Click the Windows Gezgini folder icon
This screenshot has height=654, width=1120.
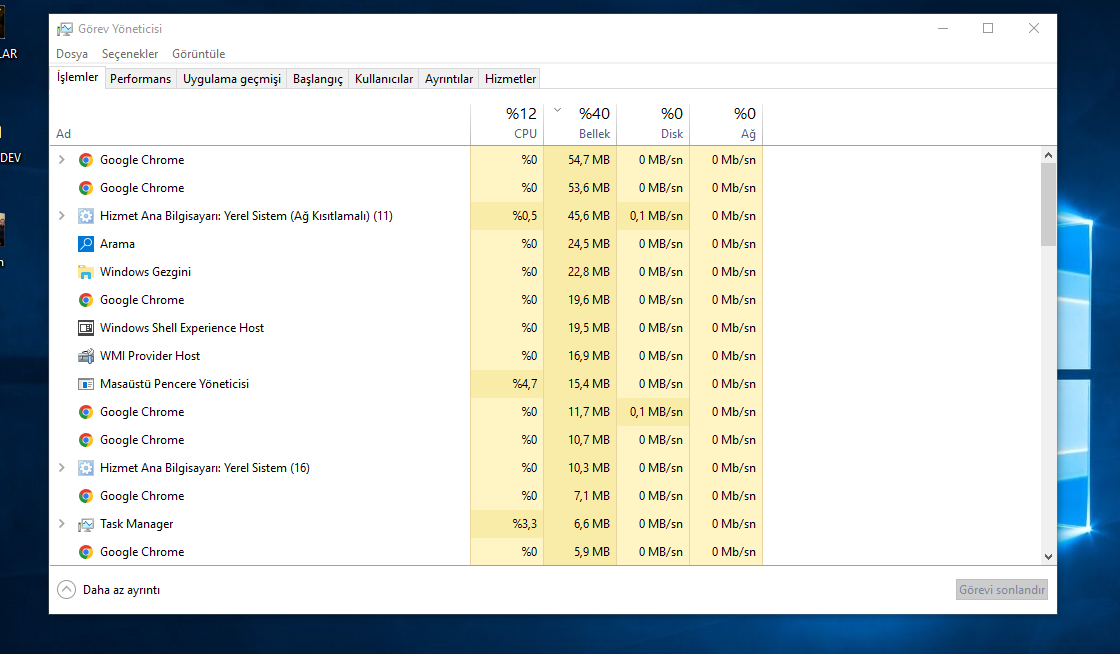coord(86,272)
